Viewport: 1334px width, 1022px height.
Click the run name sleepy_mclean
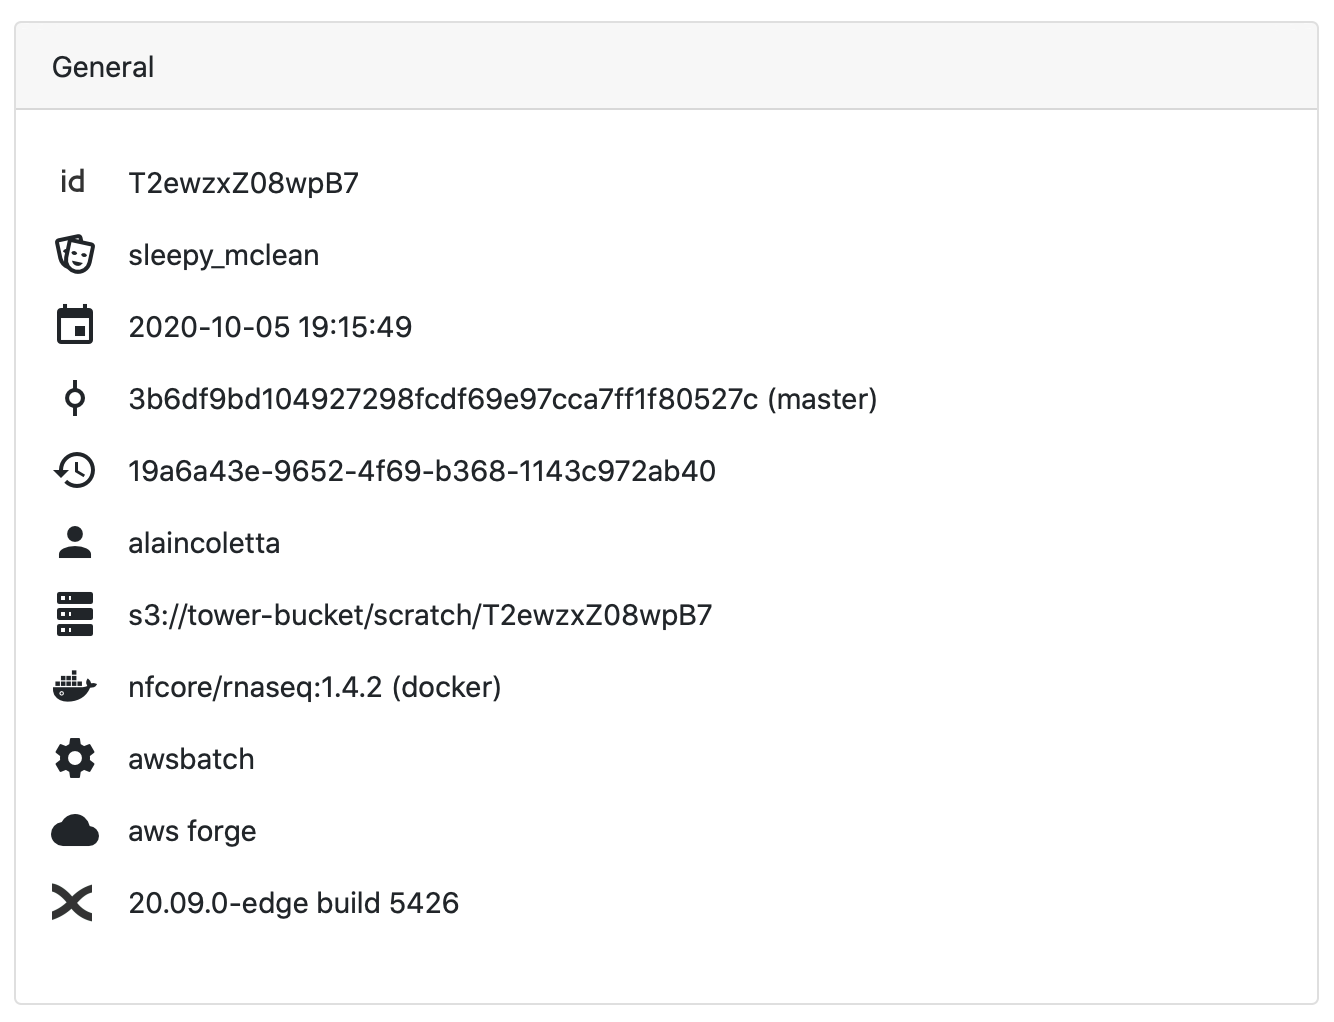click(x=223, y=255)
